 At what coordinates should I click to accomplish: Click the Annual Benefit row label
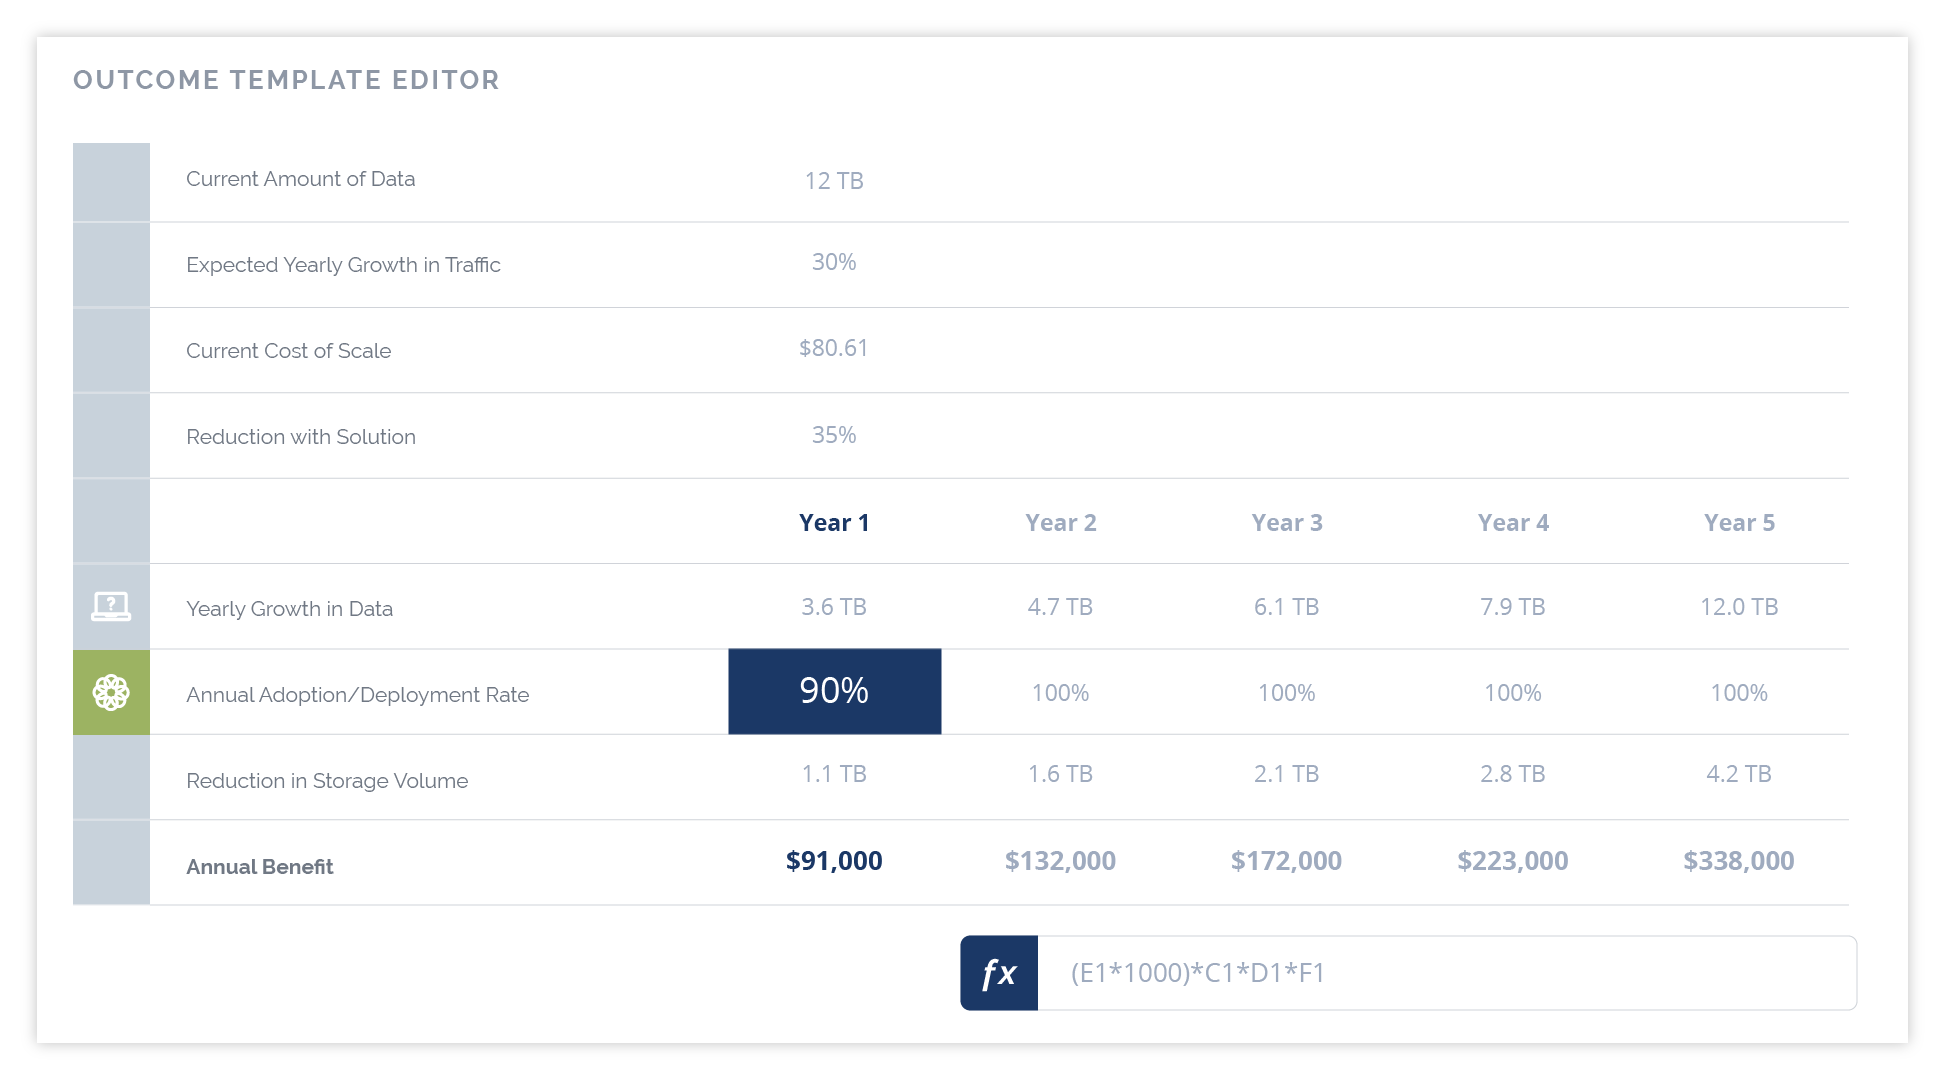[260, 867]
